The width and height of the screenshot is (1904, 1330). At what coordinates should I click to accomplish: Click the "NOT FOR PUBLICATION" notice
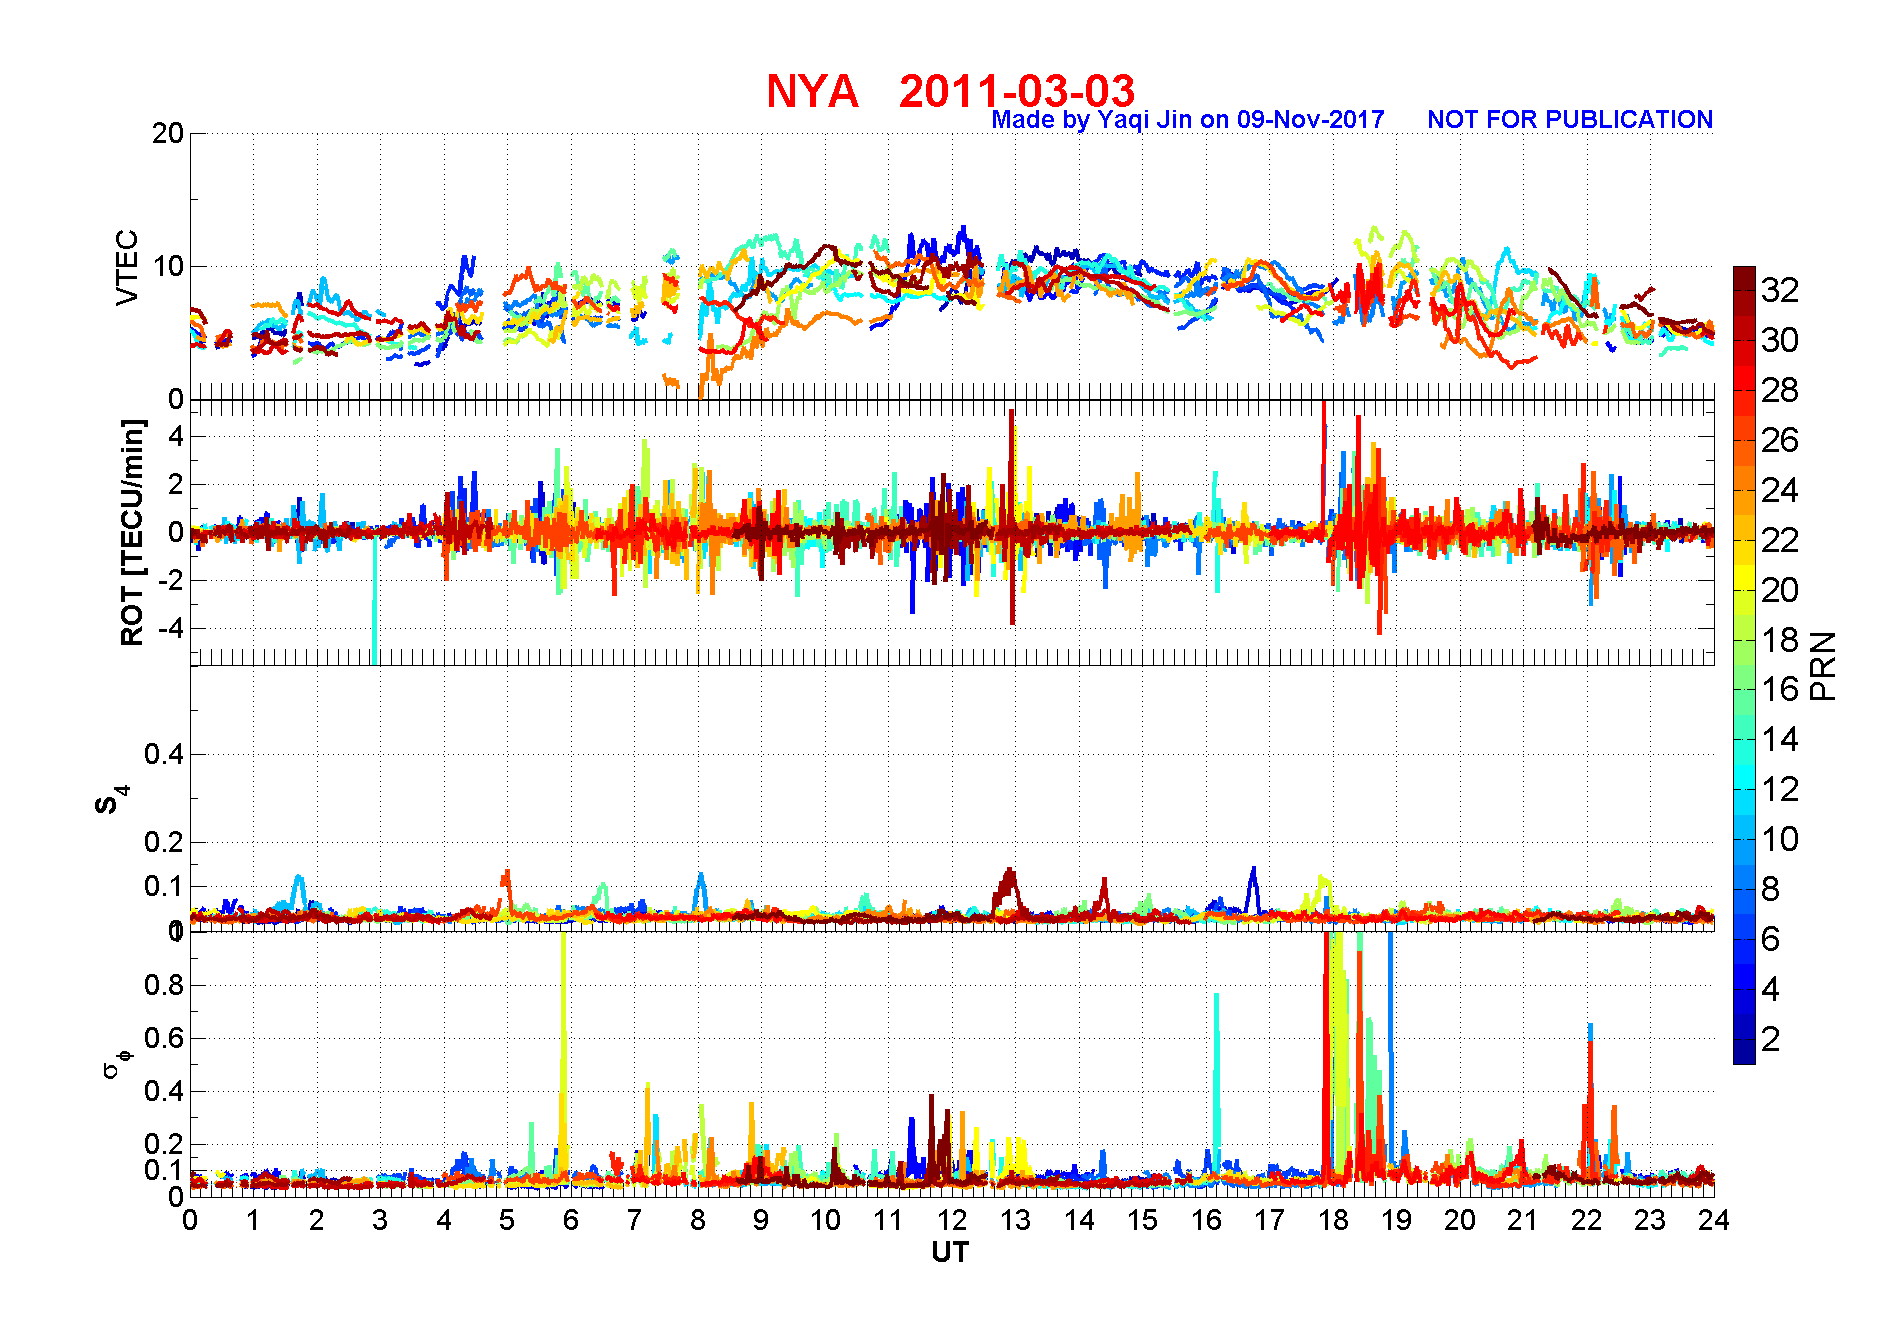coord(1570,120)
